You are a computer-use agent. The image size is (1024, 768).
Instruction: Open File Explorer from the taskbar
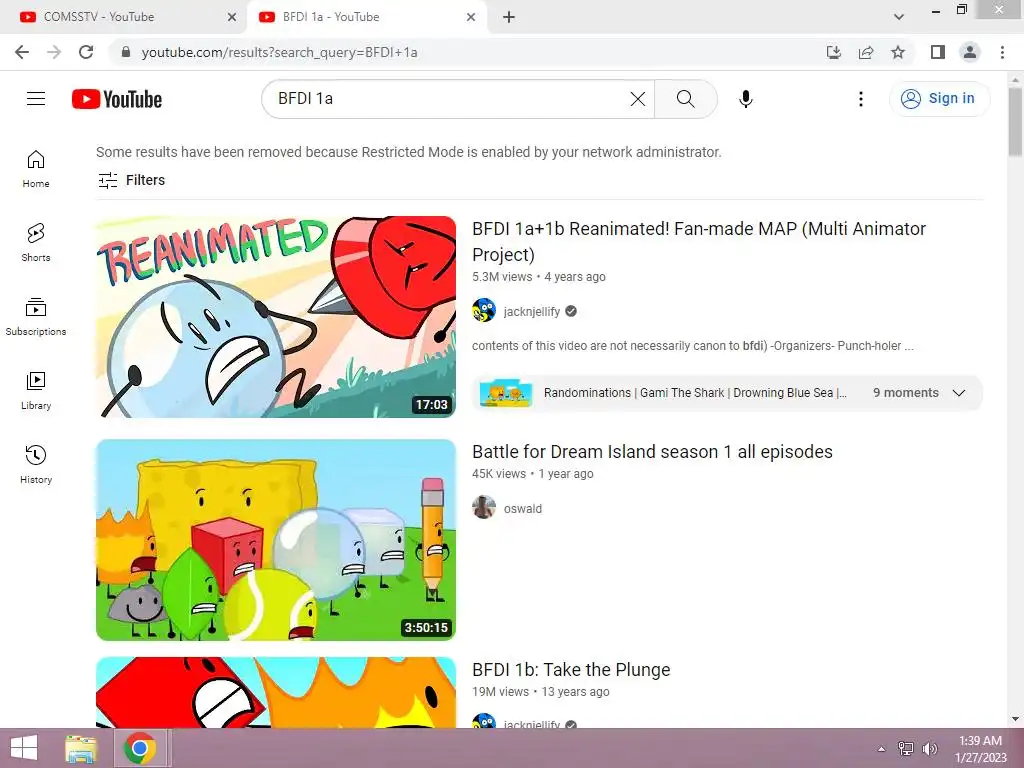point(81,748)
